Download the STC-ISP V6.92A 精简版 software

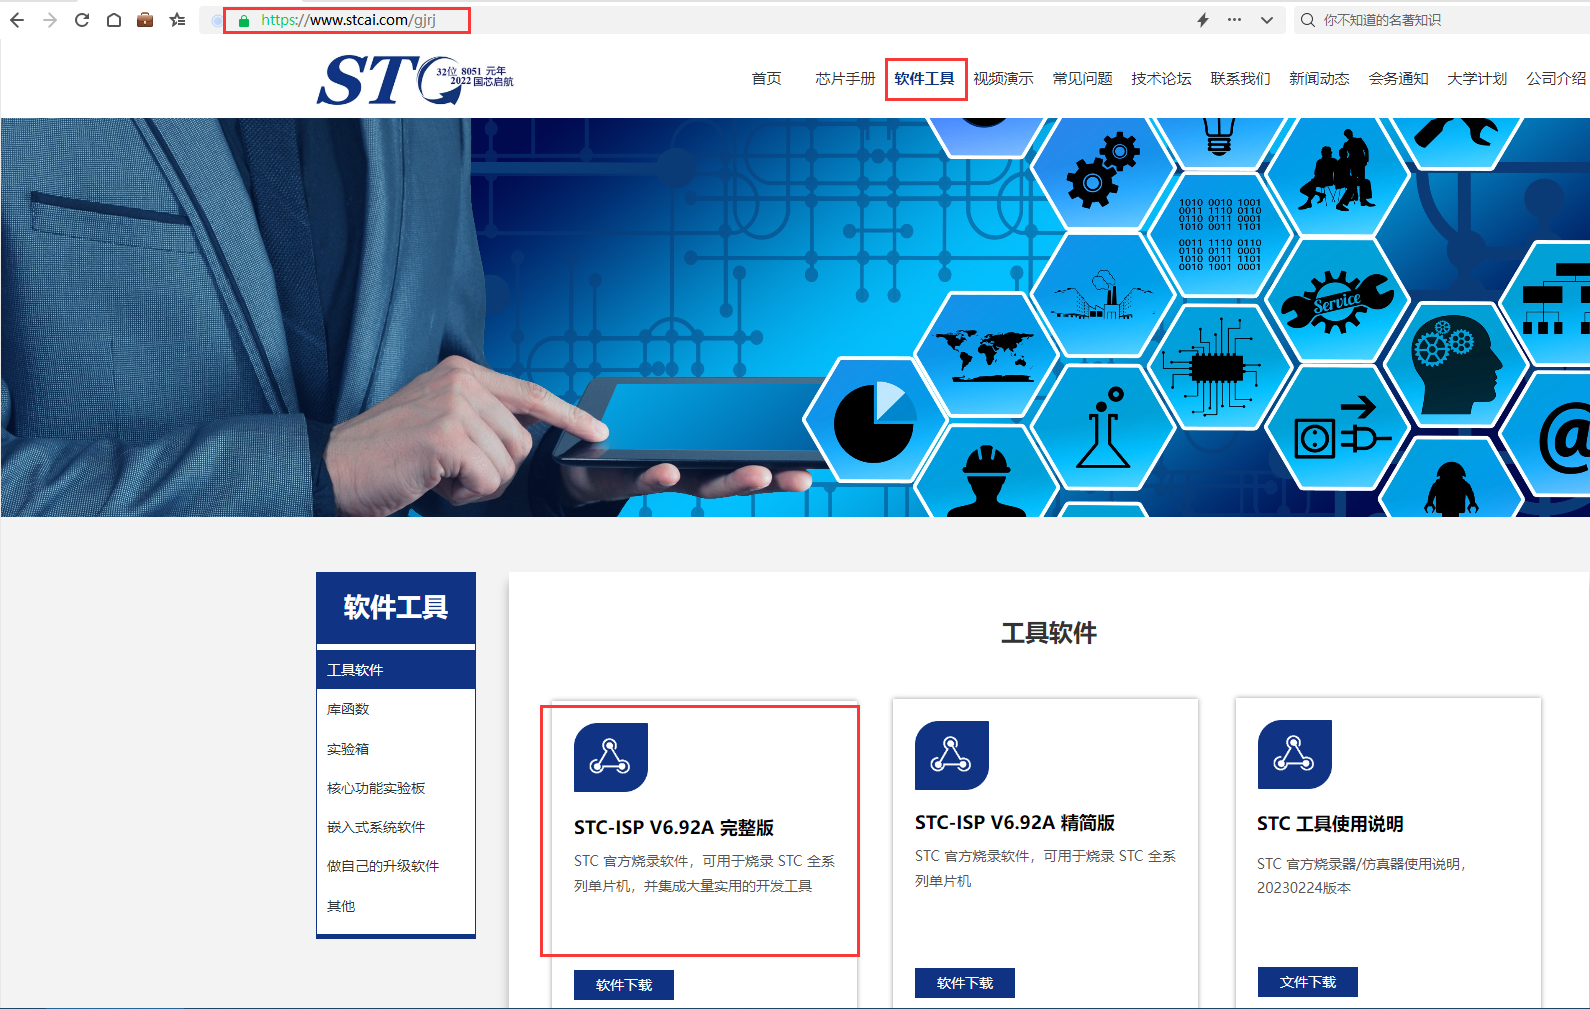pyautogui.click(x=965, y=983)
